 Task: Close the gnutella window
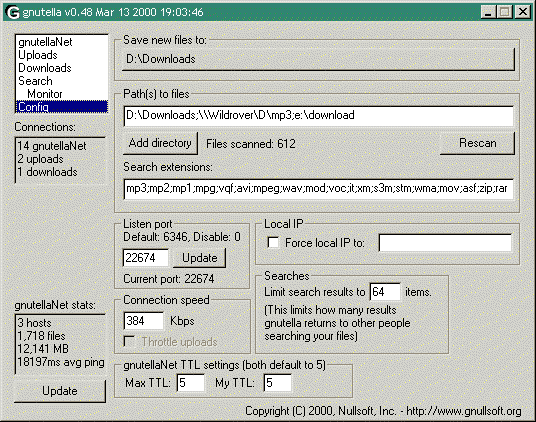(523, 12)
